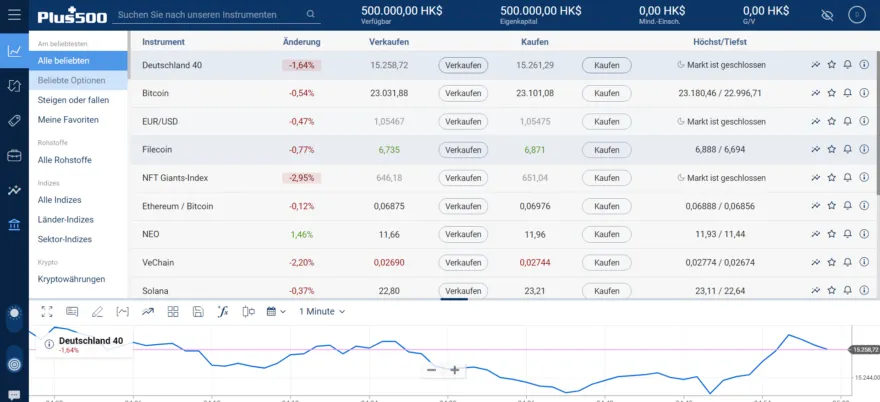Screen dimensions: 880x402
Task: Toggle favorite star for Deutschland 40
Action: pyautogui.click(x=831, y=65)
